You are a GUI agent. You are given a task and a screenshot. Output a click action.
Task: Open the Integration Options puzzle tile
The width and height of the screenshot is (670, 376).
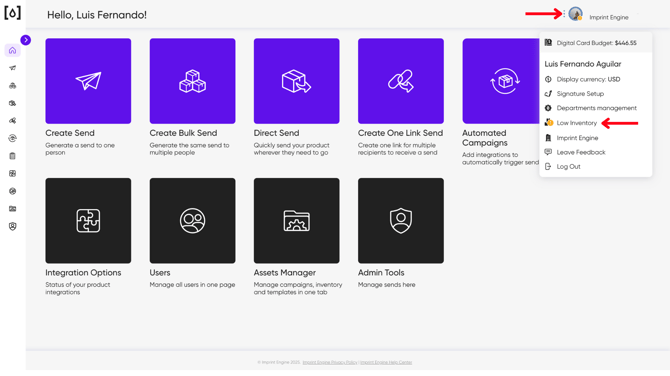pyautogui.click(x=88, y=220)
